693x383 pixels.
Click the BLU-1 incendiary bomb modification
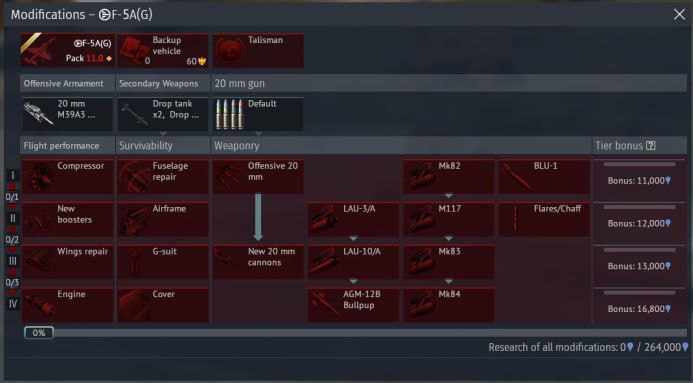point(544,176)
